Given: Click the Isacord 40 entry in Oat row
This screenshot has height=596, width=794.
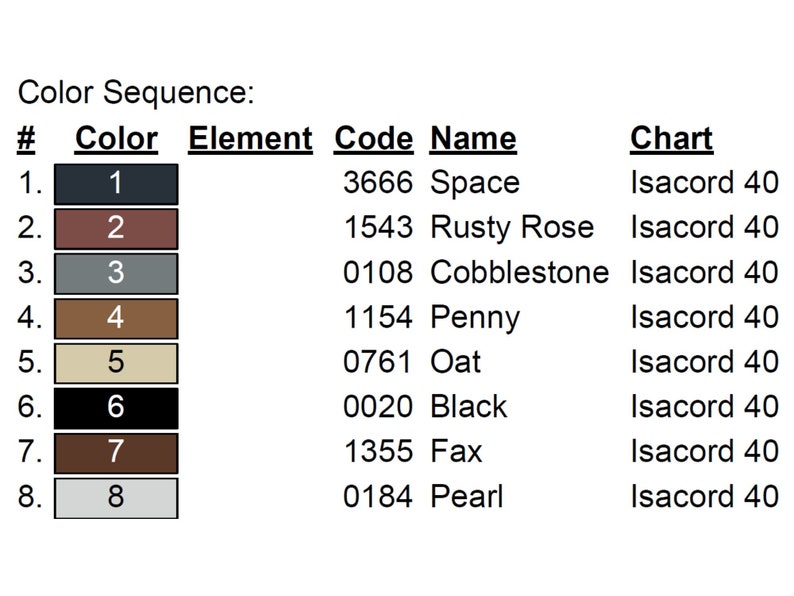Looking at the screenshot, I should click(704, 362).
